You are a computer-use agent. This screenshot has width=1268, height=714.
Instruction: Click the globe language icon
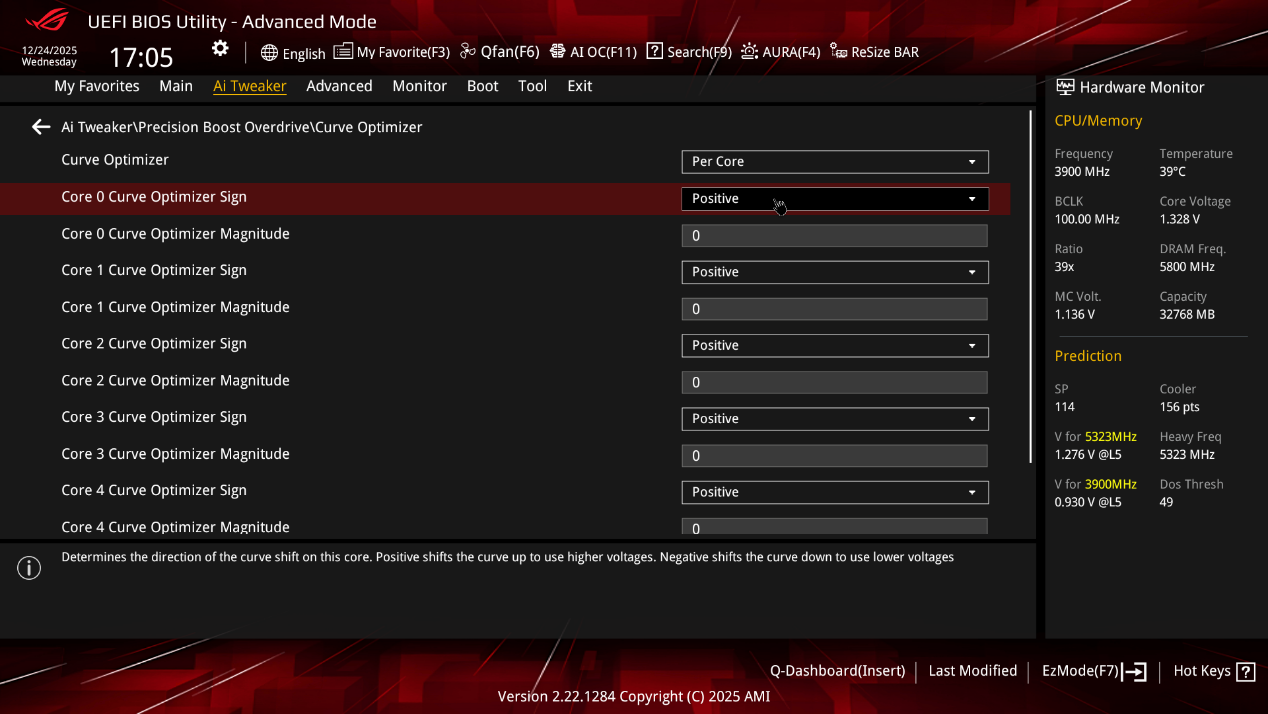tap(269, 53)
